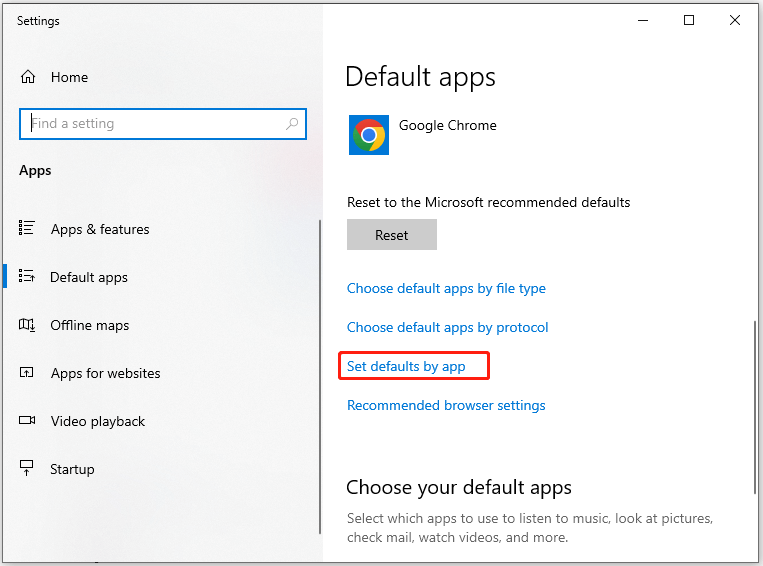Click the Default apps page heading
The image size is (763, 566).
420,77
